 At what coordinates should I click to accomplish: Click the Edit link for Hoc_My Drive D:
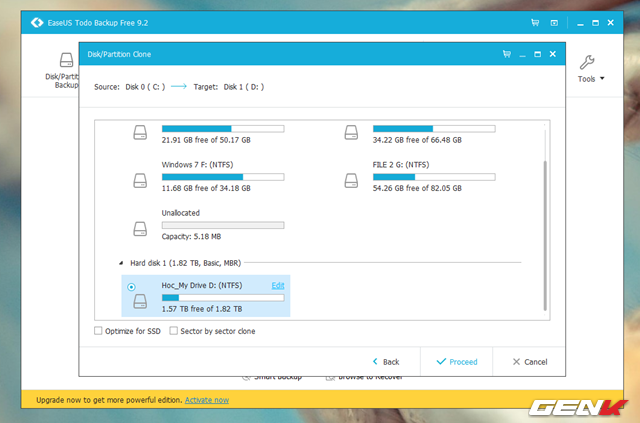278,285
